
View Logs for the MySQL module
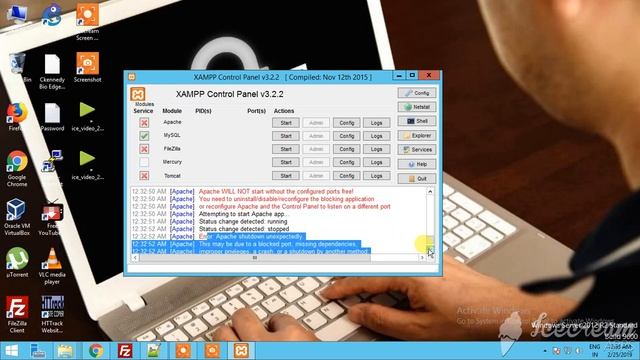point(376,136)
